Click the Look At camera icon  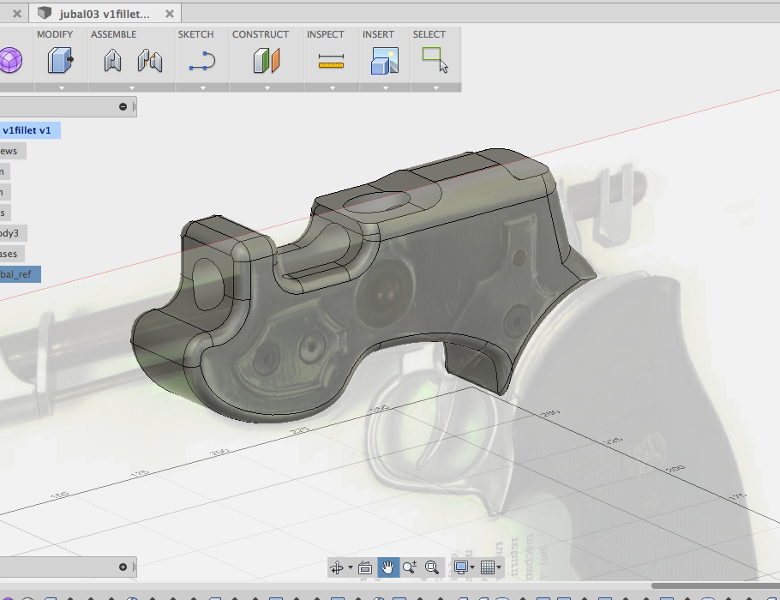[365, 568]
